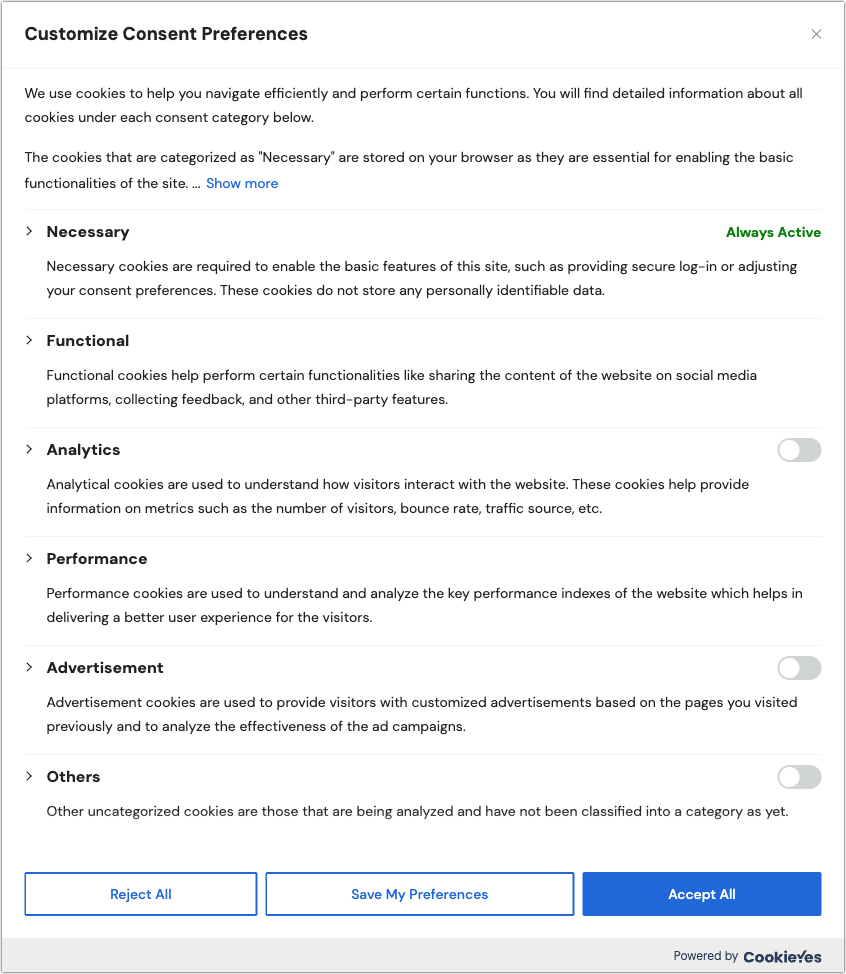The height and width of the screenshot is (974, 846).
Task: Expand the Advertisement category chevron
Action: click(x=29, y=667)
